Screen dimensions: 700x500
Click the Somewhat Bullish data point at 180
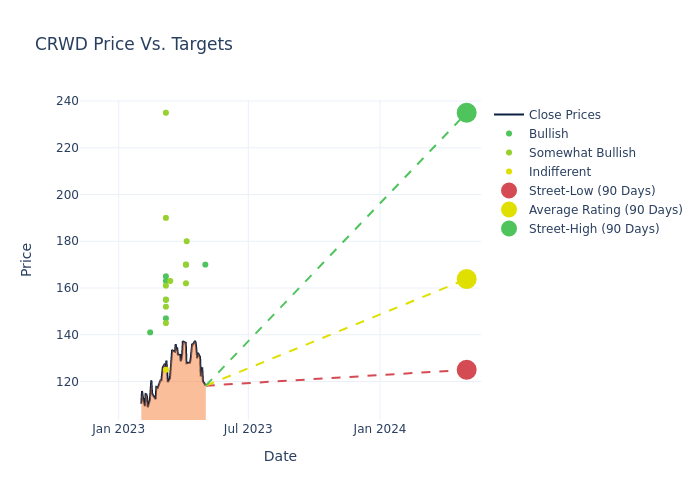186,241
